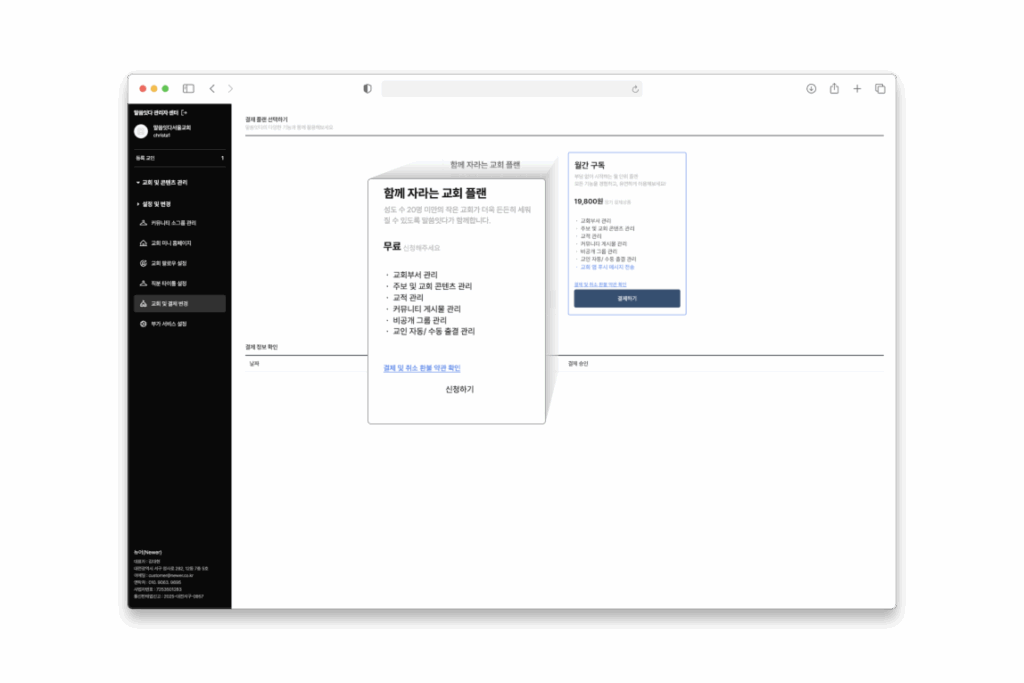The image size is (1024, 683).
Task: Open 부가 서비스 설정 in the sidebar
Action: coord(171,324)
